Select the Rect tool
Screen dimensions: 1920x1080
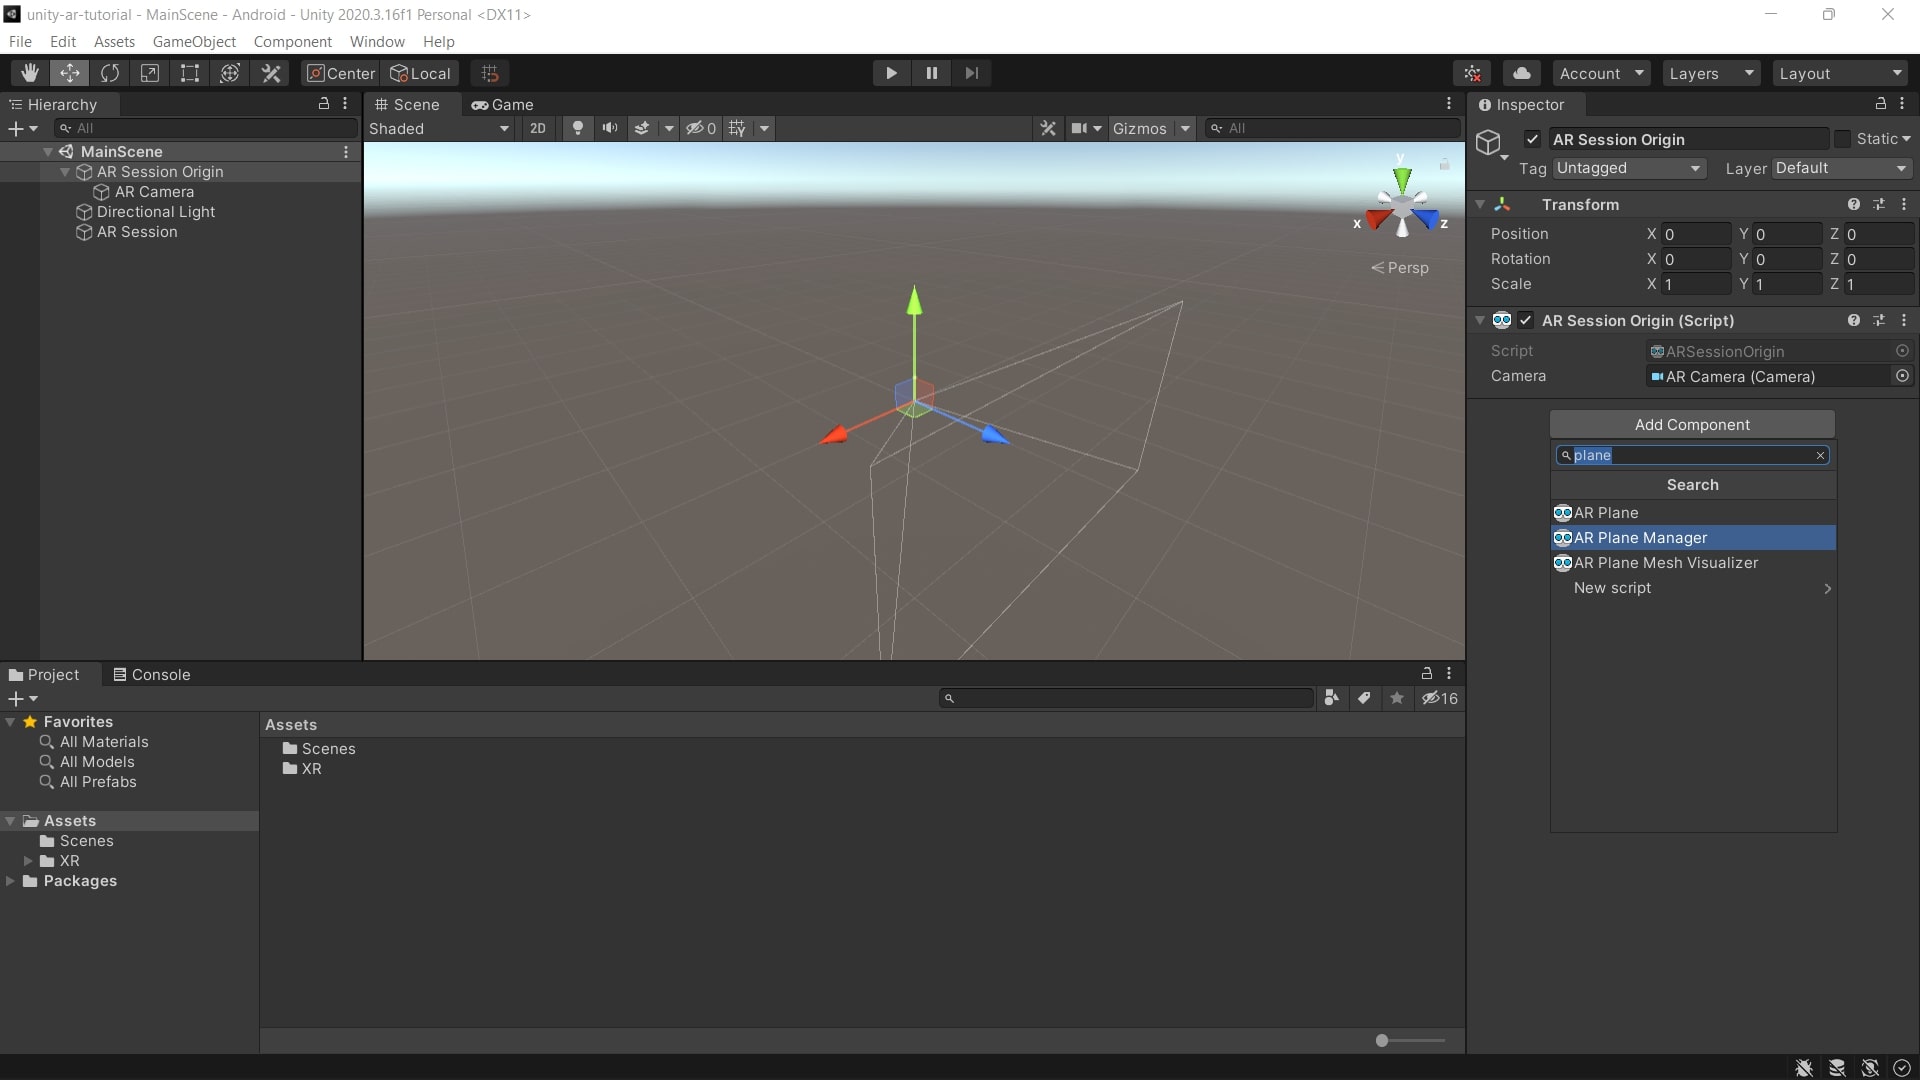pos(190,73)
